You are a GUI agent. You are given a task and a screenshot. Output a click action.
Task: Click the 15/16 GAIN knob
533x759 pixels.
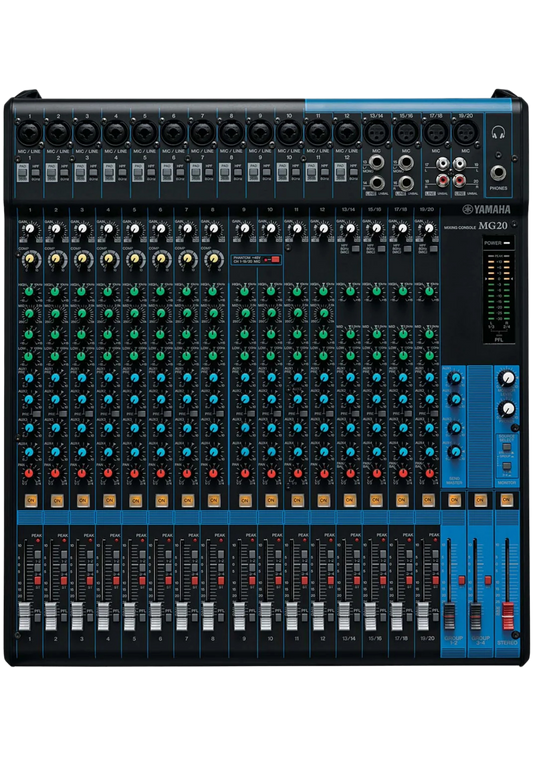(375, 229)
